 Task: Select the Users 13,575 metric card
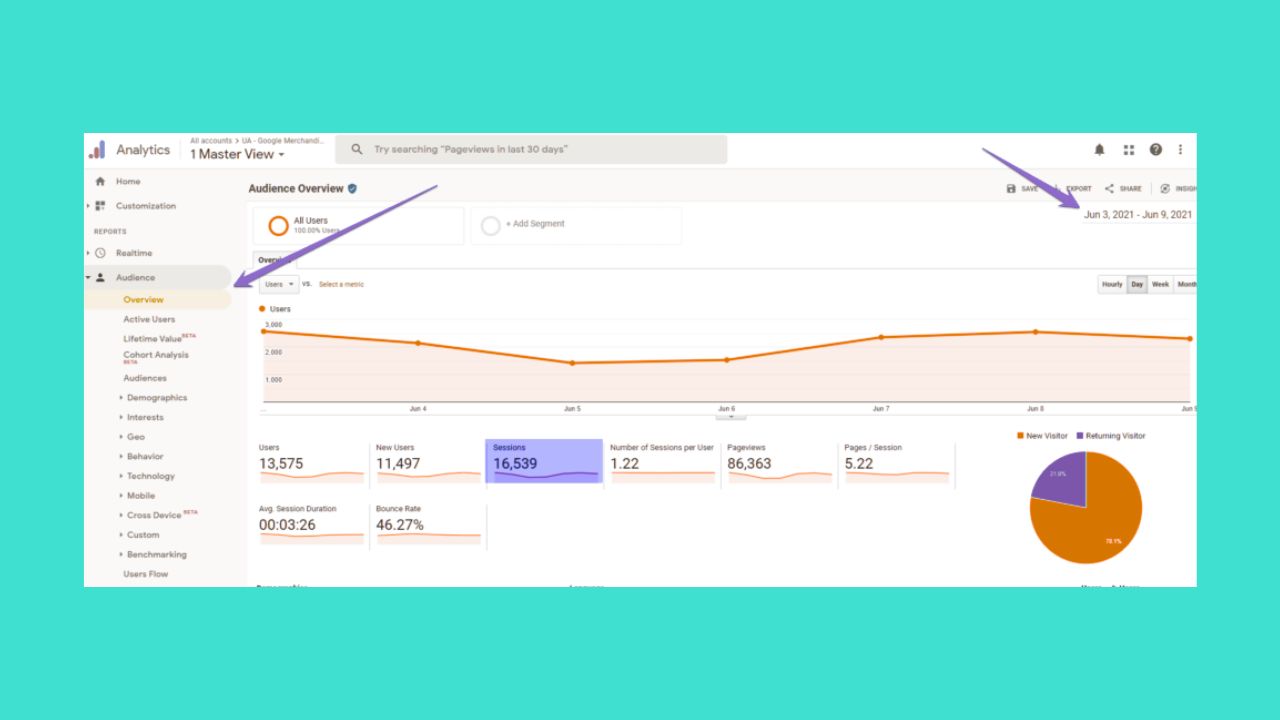coord(311,463)
